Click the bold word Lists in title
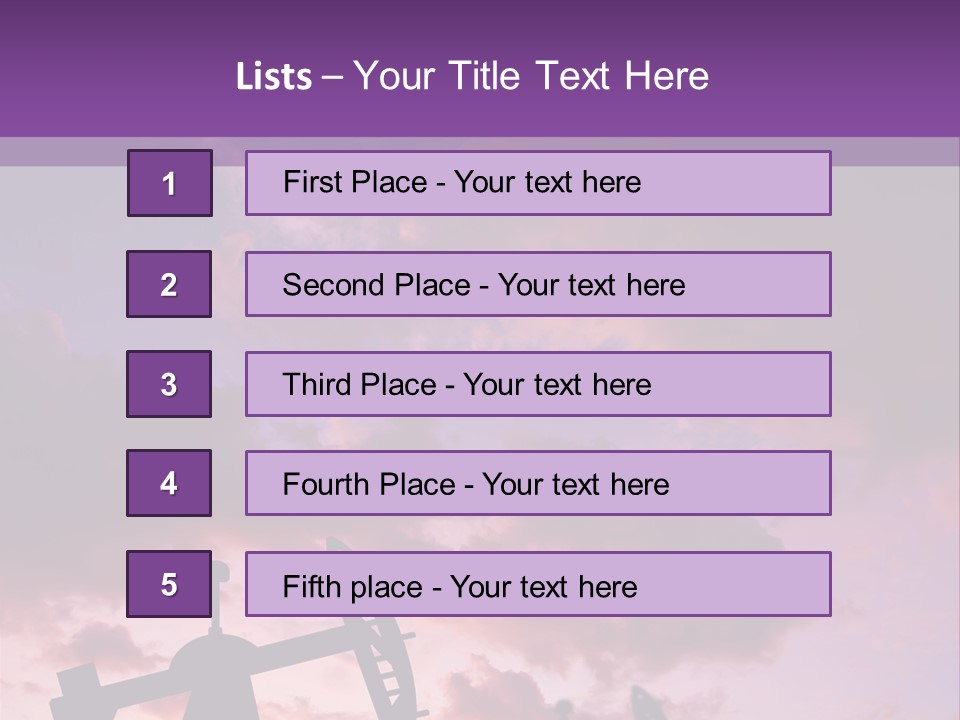 click(274, 77)
